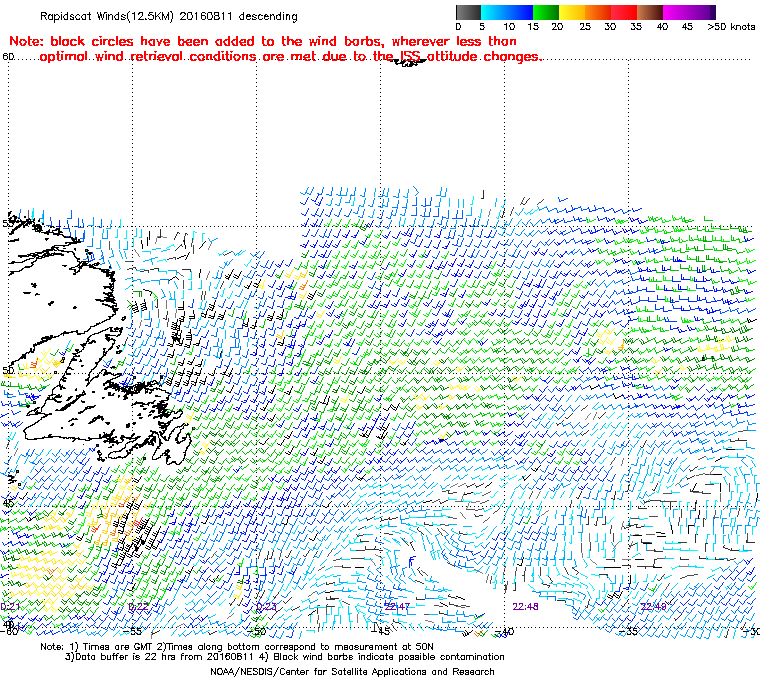This screenshot has width=760, height=688.
Task: Click the purple timestamp '0:21'
Action: (x=10, y=607)
